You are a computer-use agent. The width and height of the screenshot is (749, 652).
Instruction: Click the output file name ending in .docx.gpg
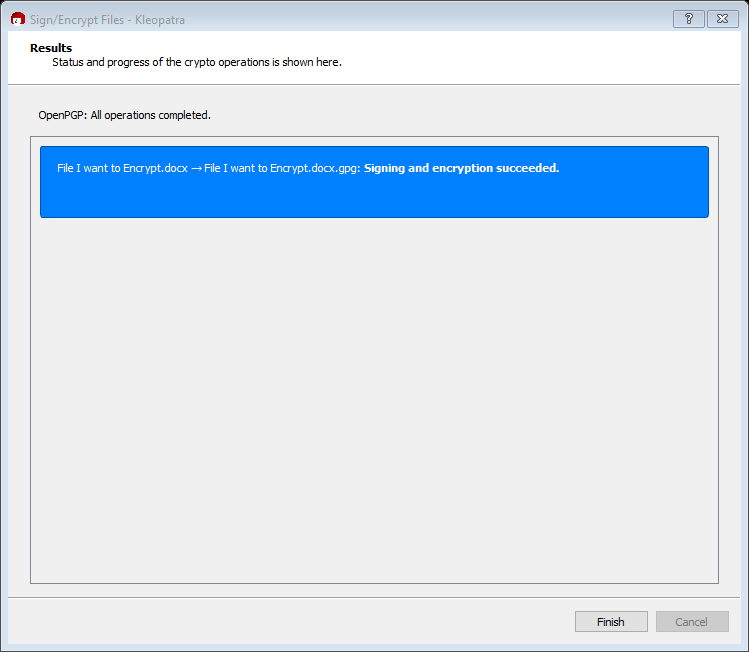click(279, 168)
